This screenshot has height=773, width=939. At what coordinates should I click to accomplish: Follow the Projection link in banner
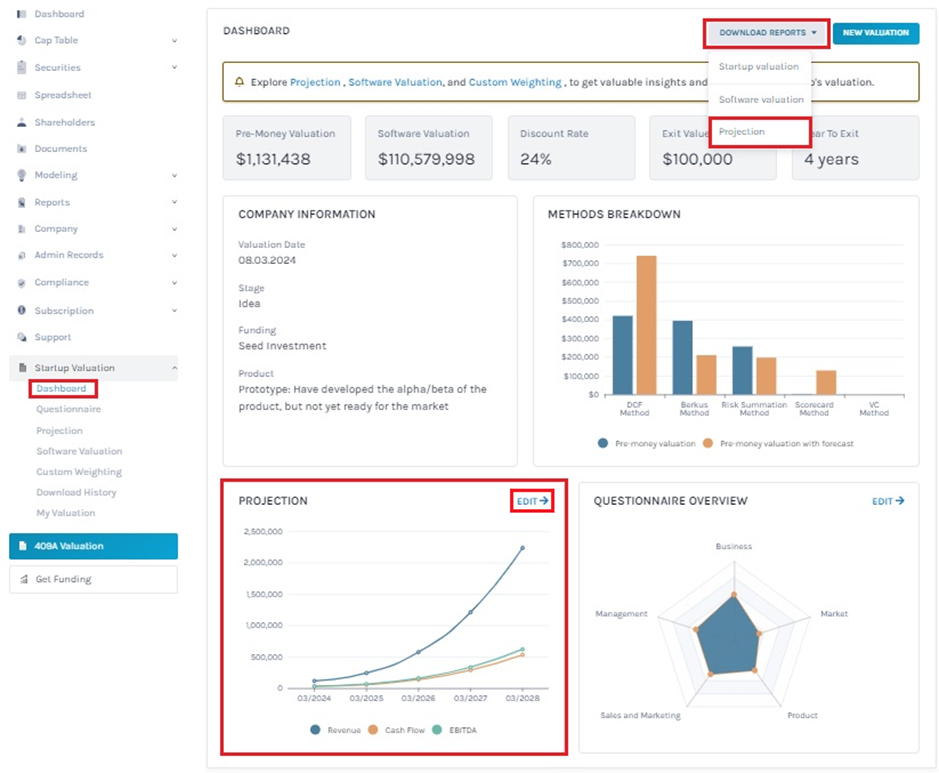[x=315, y=82]
